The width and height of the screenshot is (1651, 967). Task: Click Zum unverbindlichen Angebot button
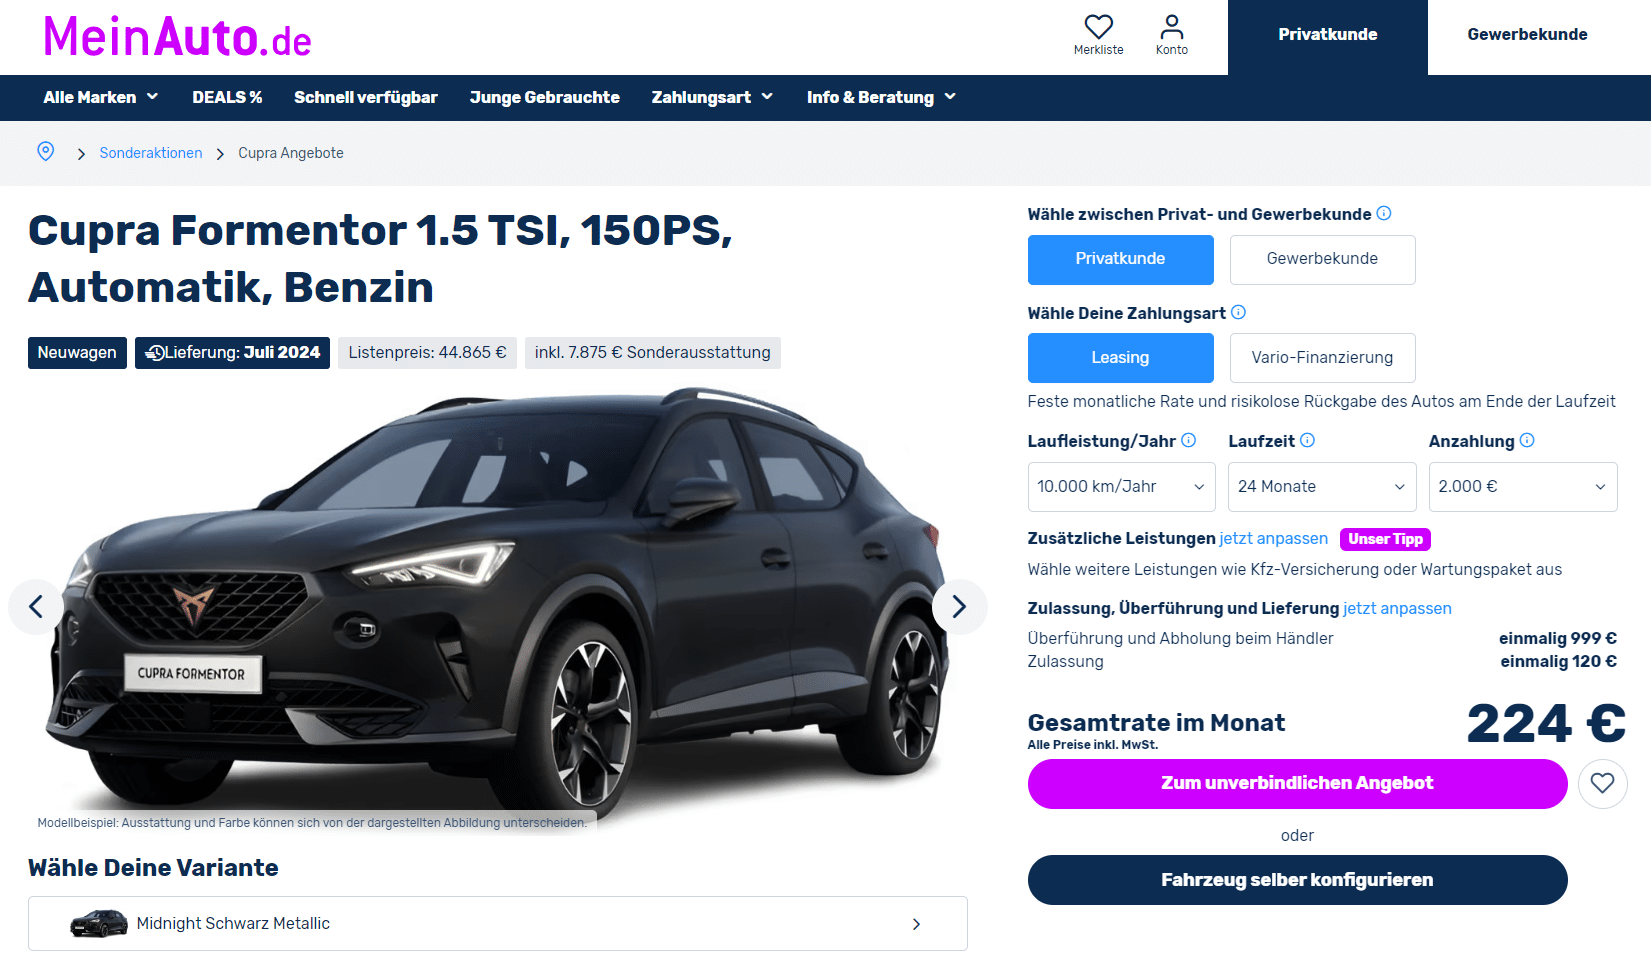pos(1297,784)
